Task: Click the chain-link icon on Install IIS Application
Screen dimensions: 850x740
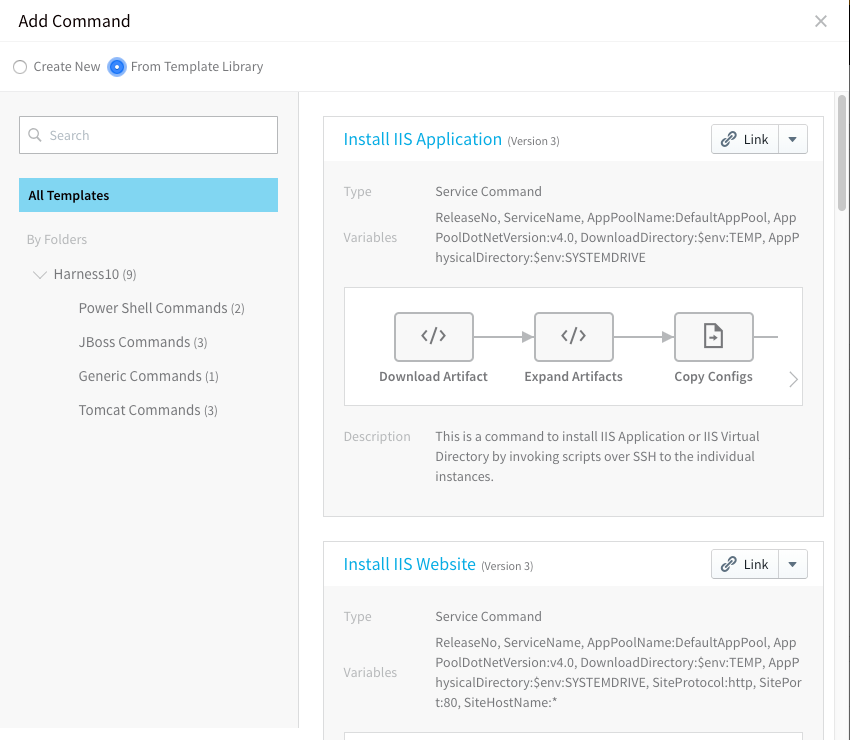Action: [728, 139]
